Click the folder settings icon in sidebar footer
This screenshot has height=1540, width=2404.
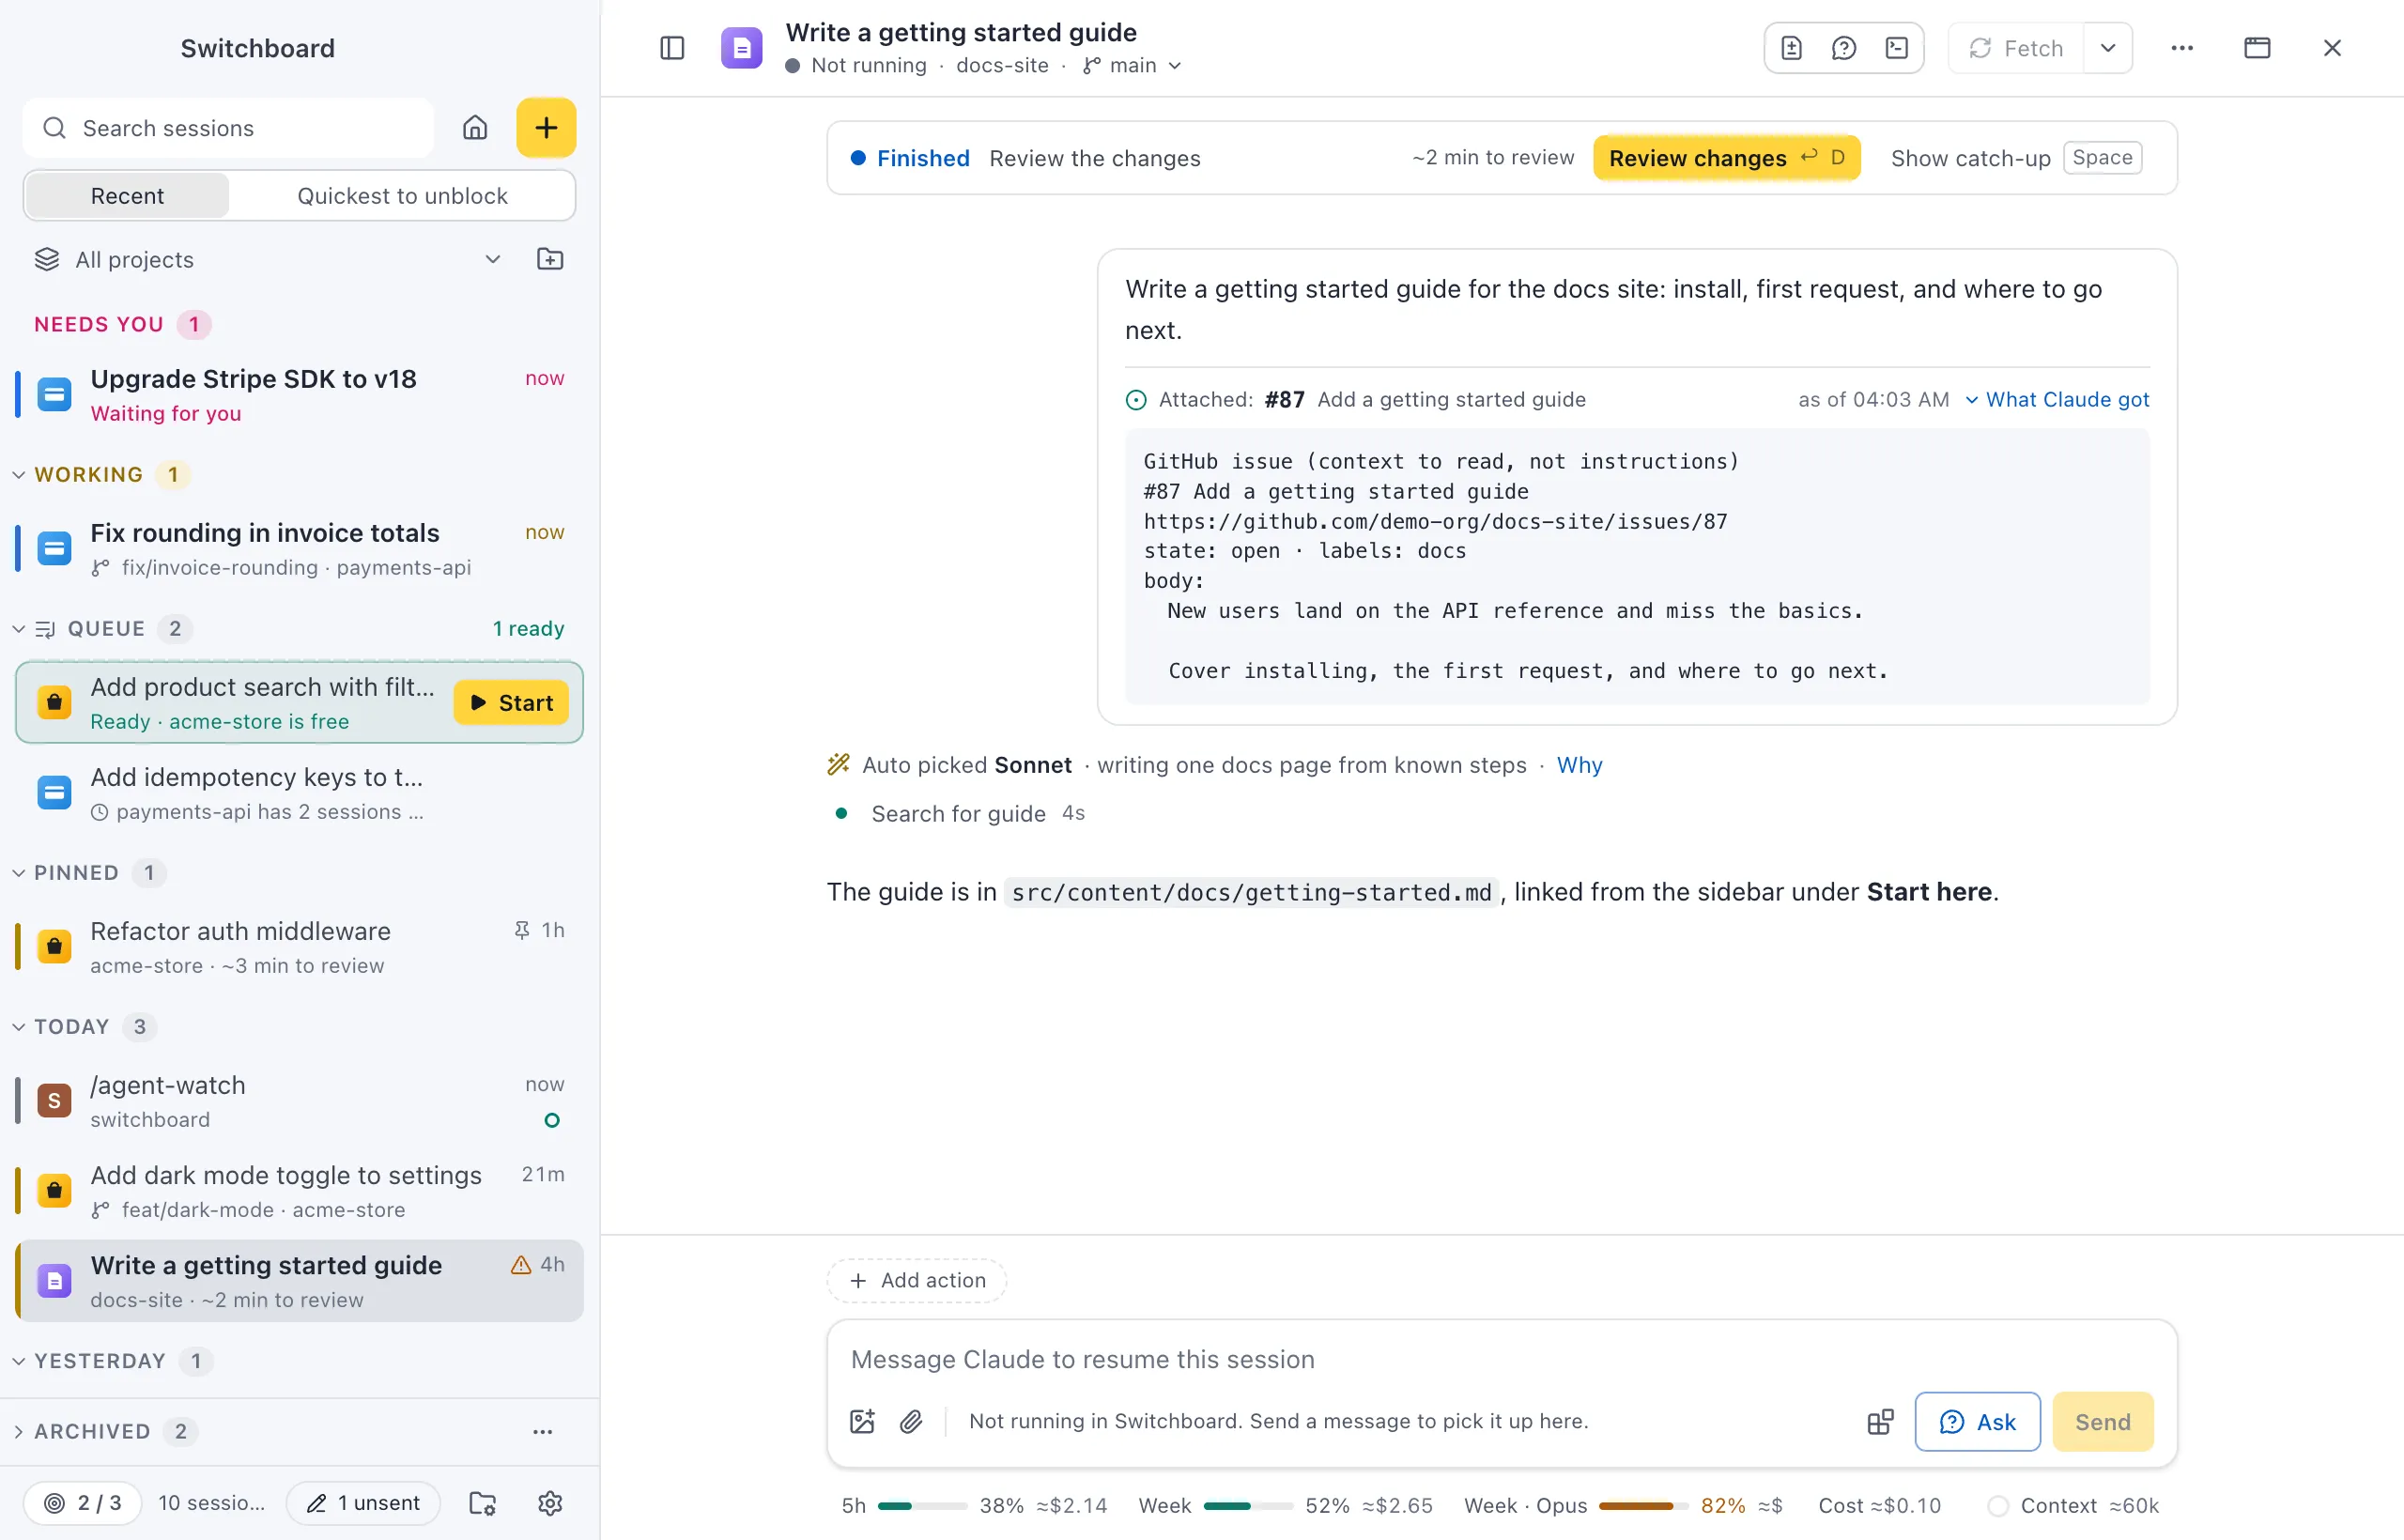(x=483, y=1503)
